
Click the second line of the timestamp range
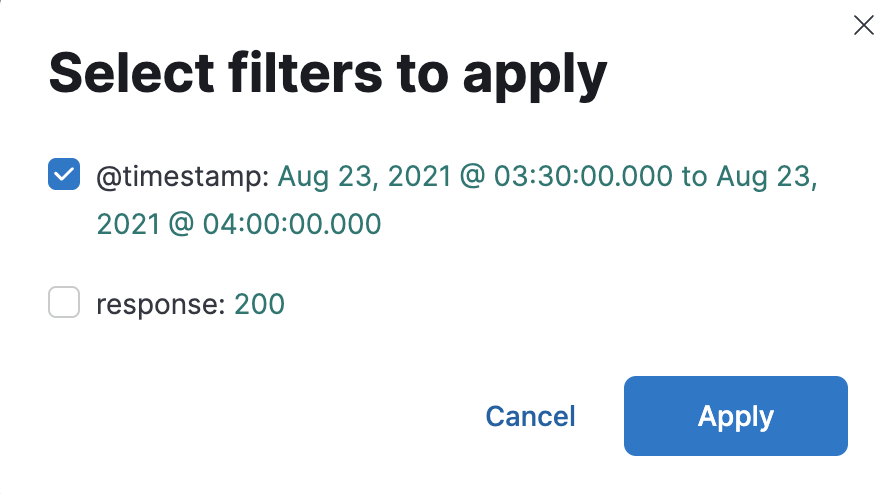(x=239, y=224)
